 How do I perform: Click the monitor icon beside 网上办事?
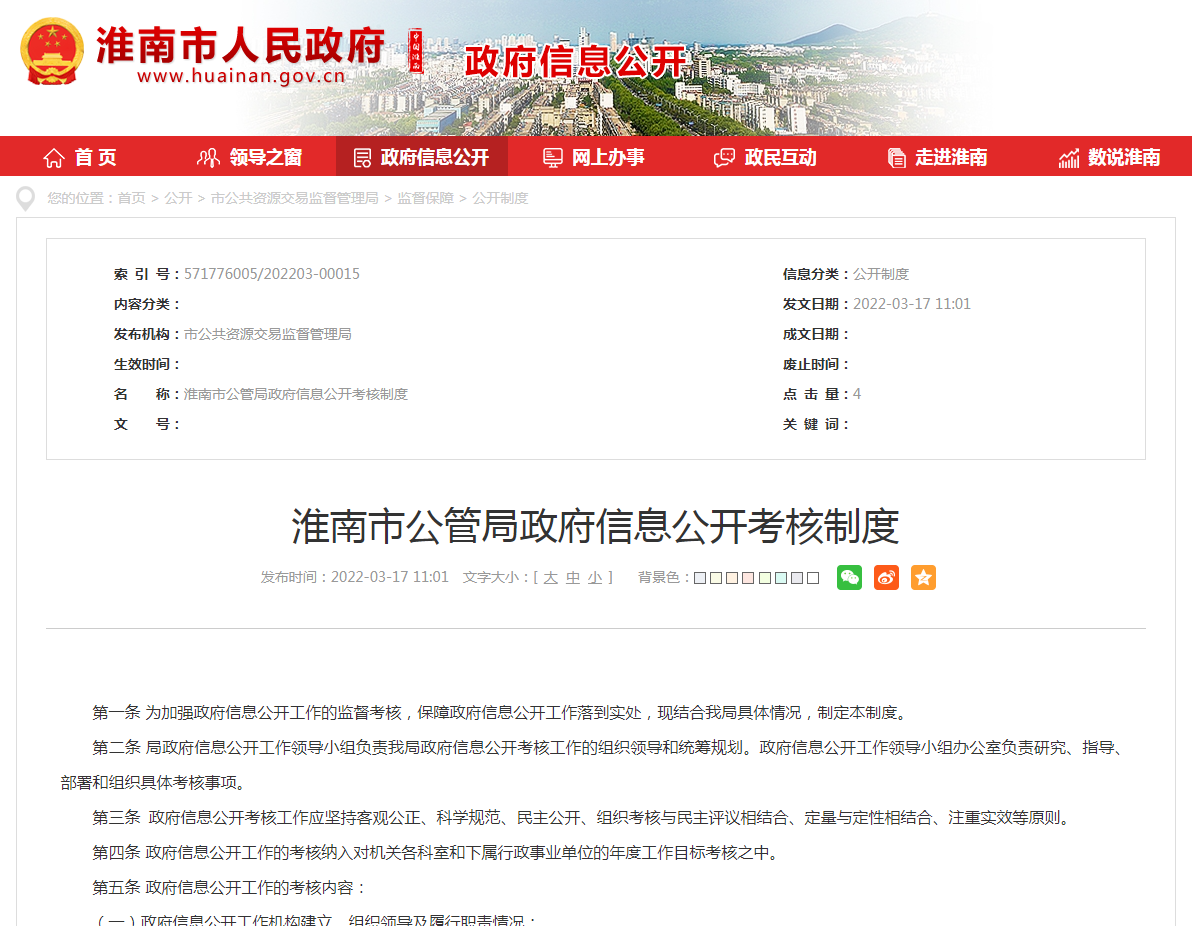[552, 156]
